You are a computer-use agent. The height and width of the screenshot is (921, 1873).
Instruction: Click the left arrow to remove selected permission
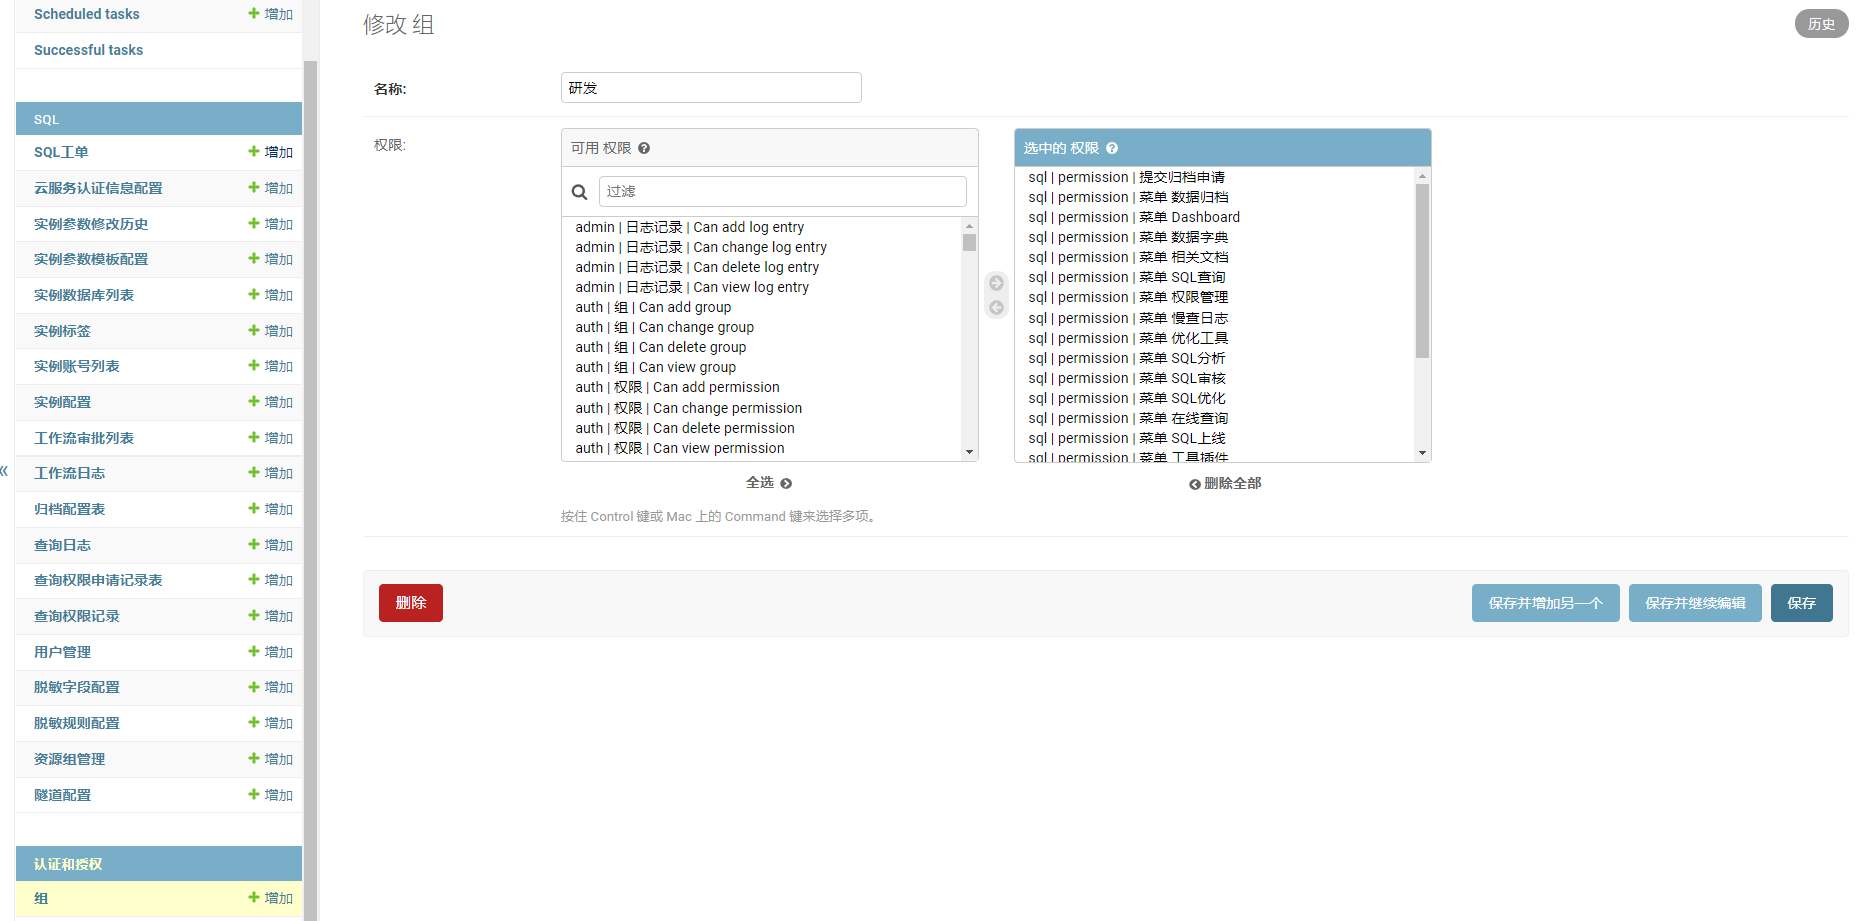pos(996,308)
